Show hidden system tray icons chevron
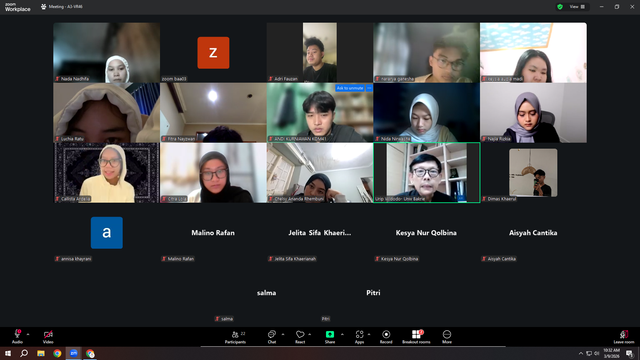 [x=581, y=353]
